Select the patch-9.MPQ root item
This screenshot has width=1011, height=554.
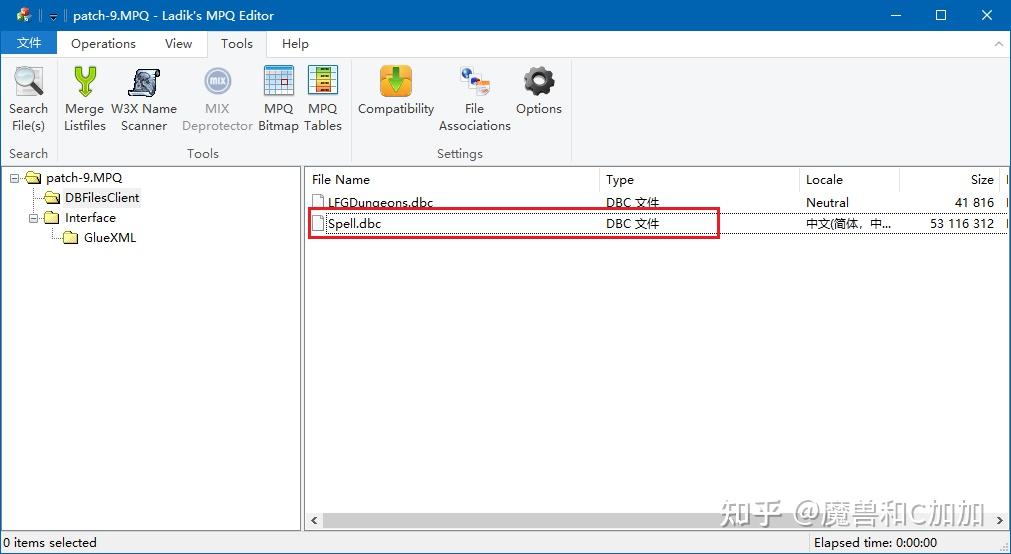(x=84, y=178)
